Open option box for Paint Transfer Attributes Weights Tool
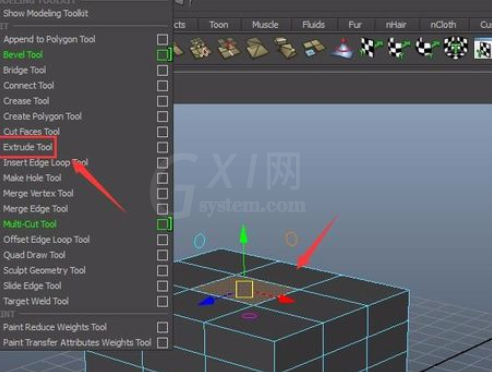492x372 pixels. pyautogui.click(x=162, y=343)
